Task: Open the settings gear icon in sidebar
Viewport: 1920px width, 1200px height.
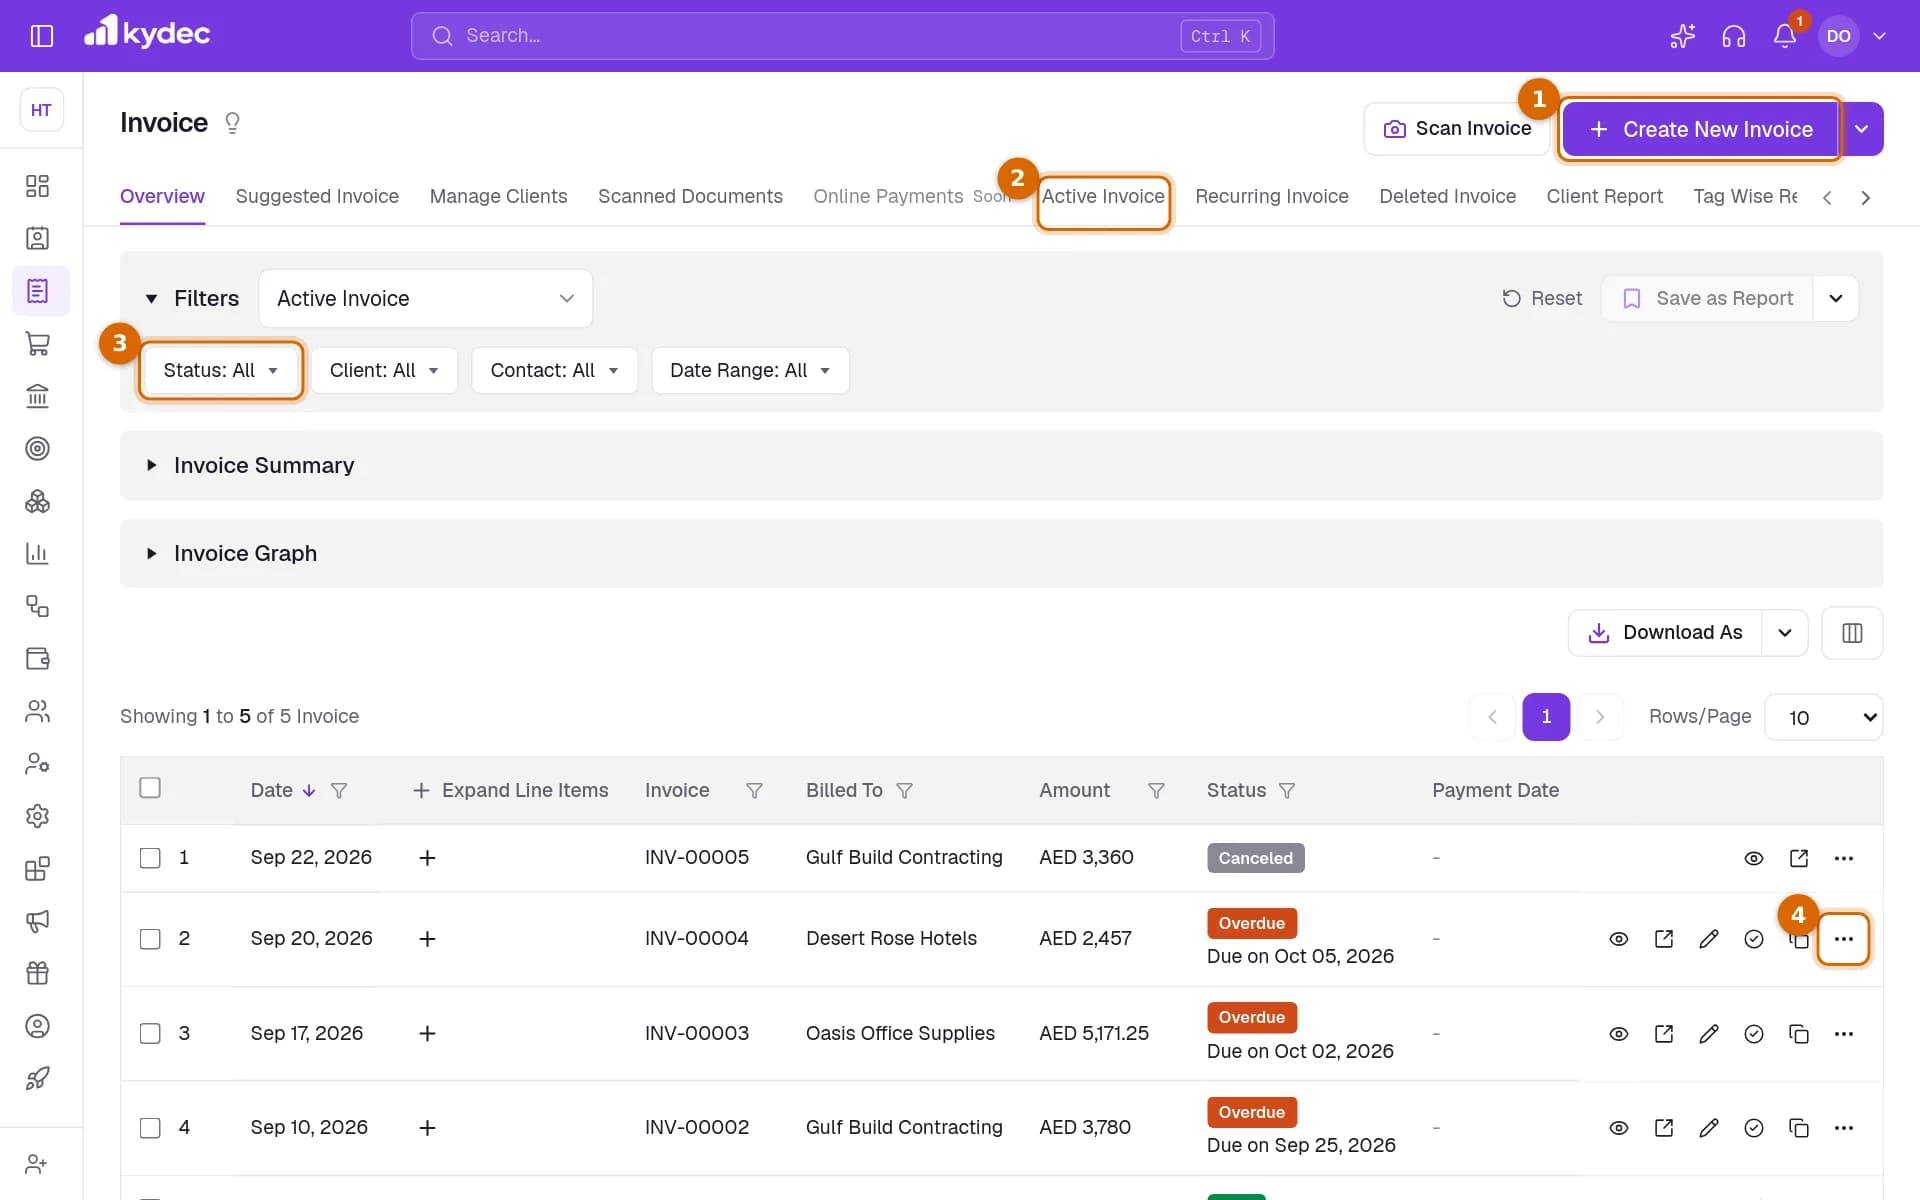Action: (37, 816)
